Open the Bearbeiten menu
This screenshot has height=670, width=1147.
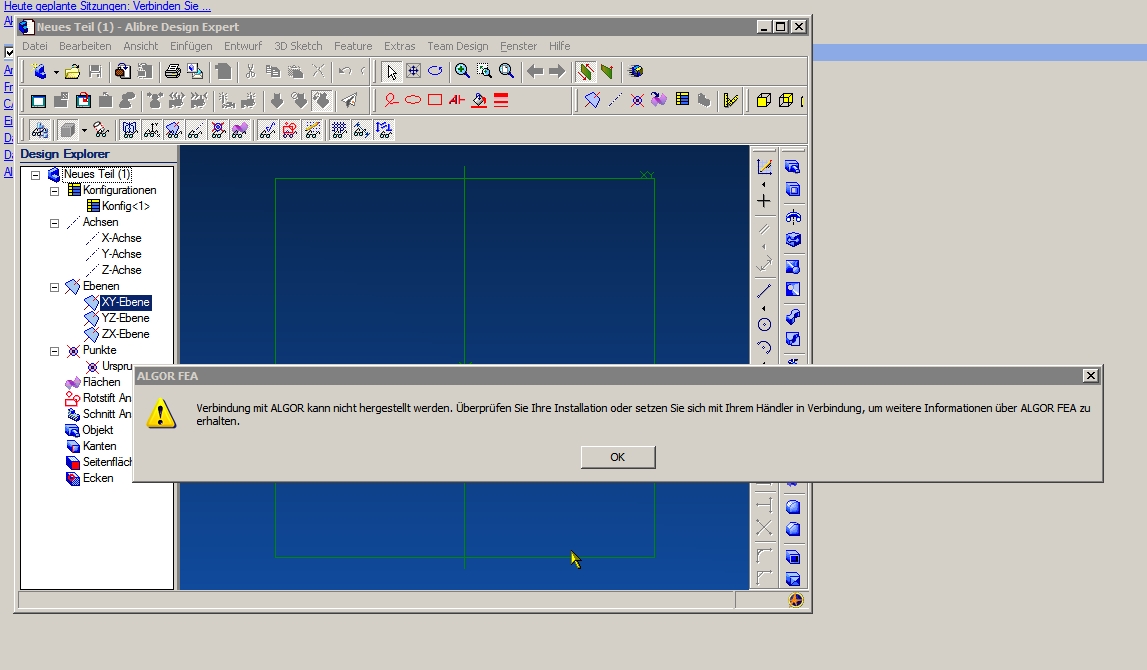pyautogui.click(x=86, y=46)
